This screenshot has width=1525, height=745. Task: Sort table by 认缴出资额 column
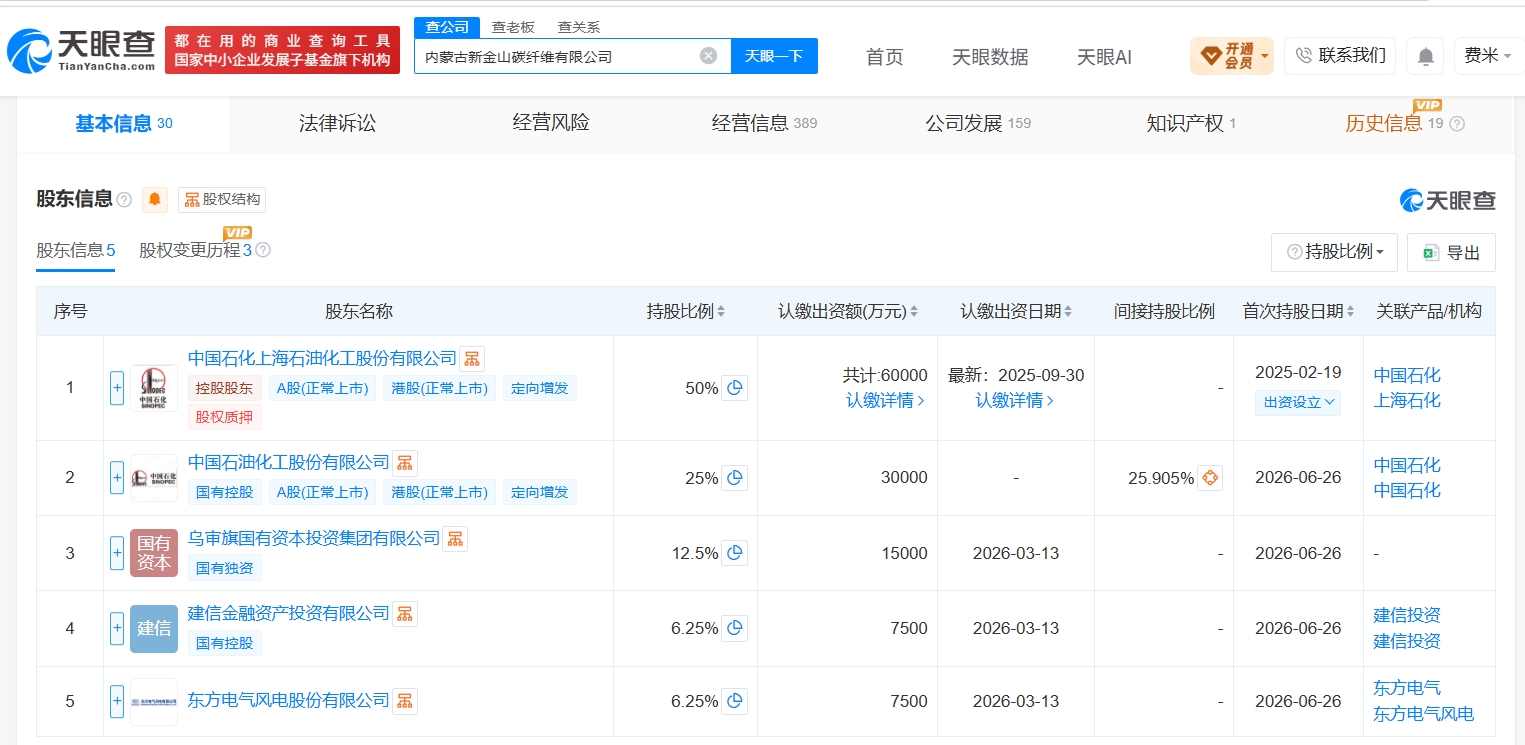coord(848,311)
